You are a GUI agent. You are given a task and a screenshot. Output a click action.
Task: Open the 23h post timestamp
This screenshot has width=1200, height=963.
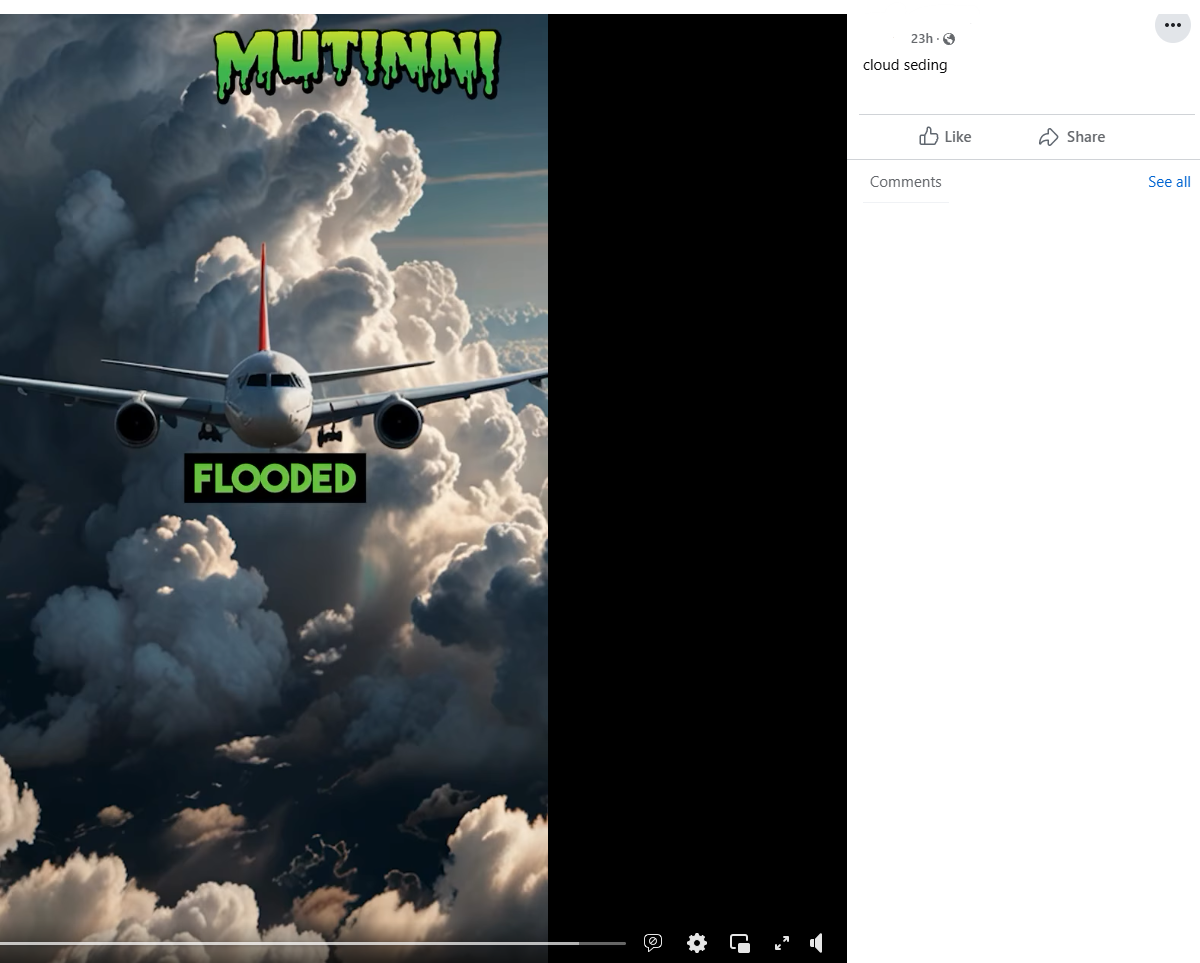[921, 39]
